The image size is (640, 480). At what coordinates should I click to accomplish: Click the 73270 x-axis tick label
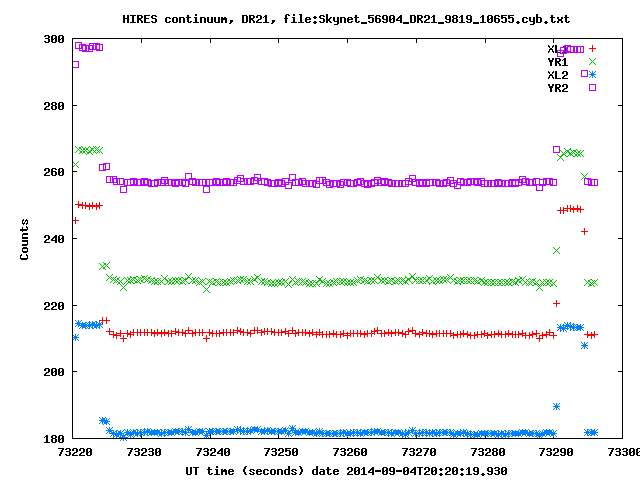pos(419,452)
